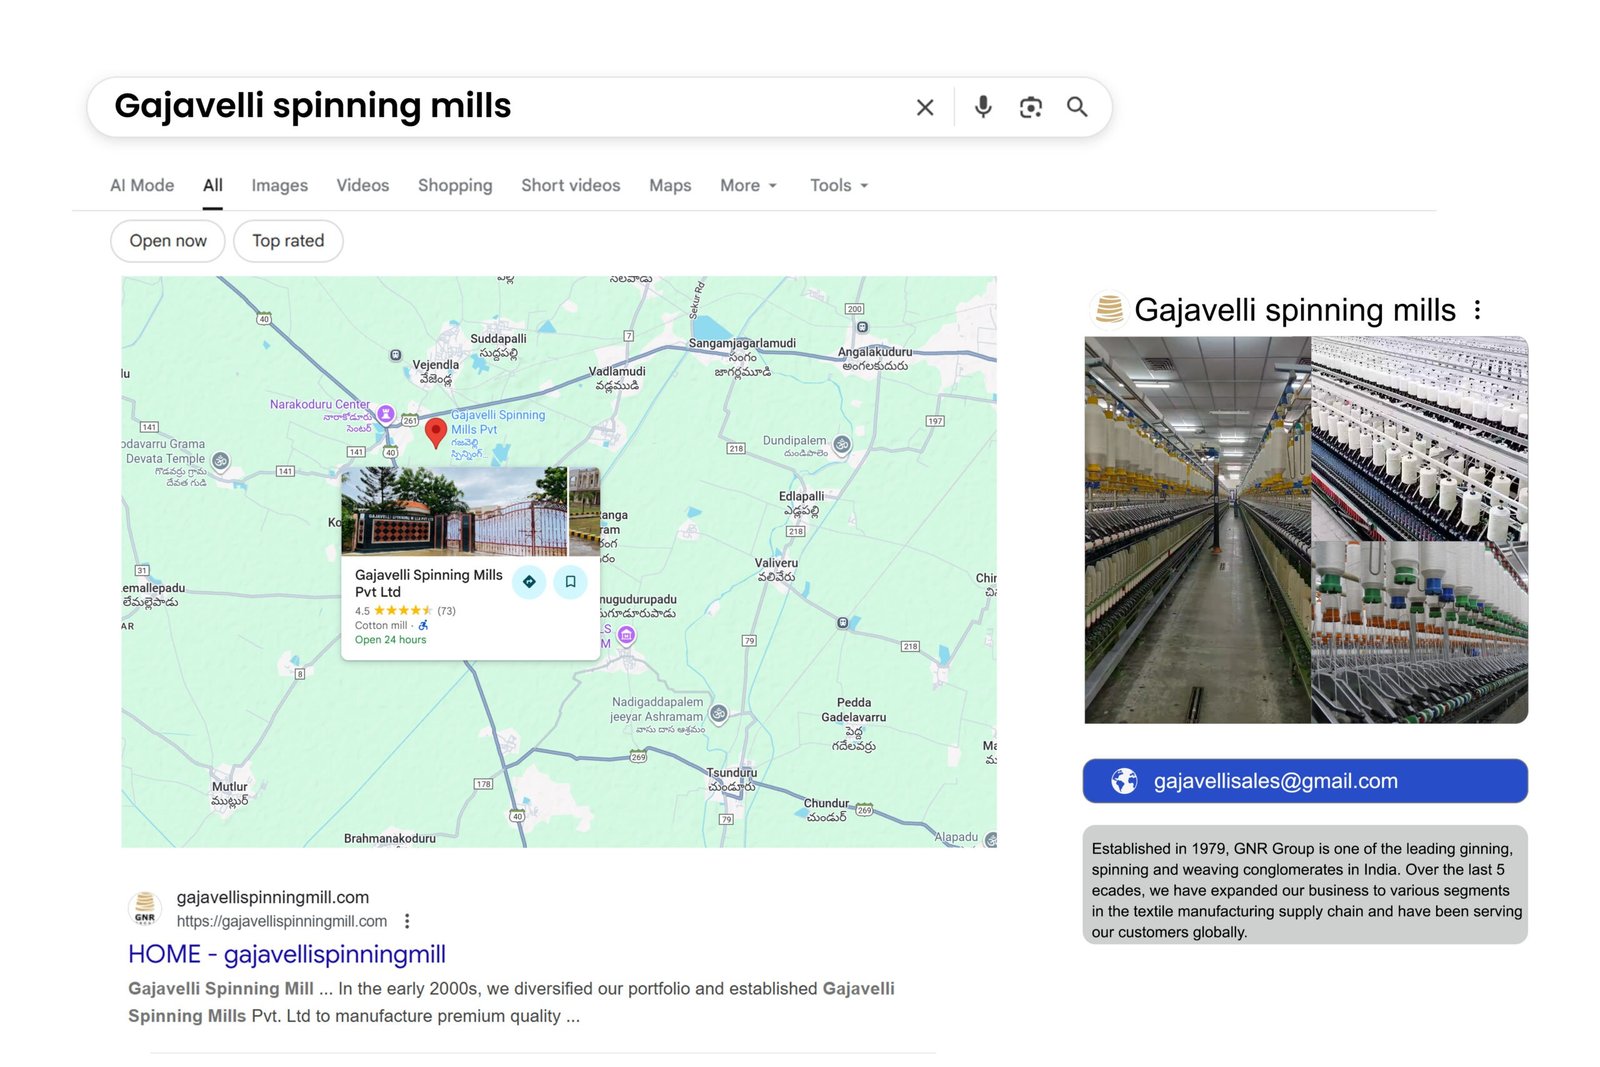Click the yarn logo beside Gajavelli spinning mills
1600x1067 pixels.
pyautogui.click(x=1110, y=310)
